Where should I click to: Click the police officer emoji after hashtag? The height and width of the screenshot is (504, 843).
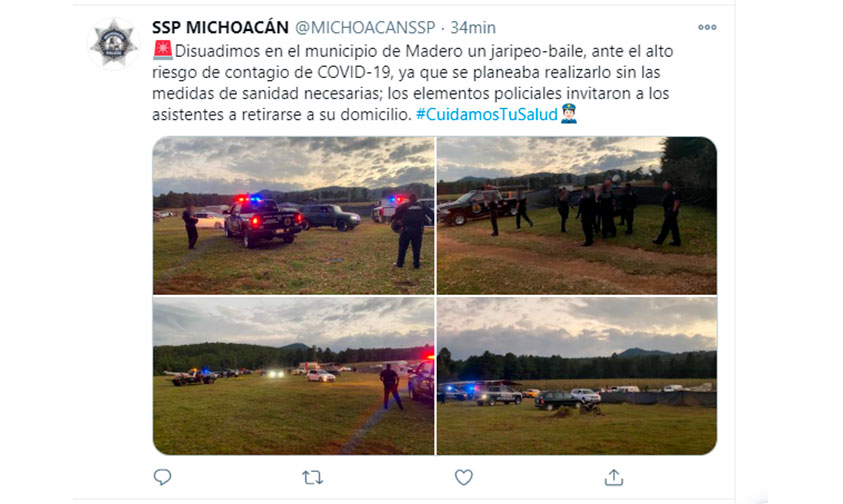point(569,113)
